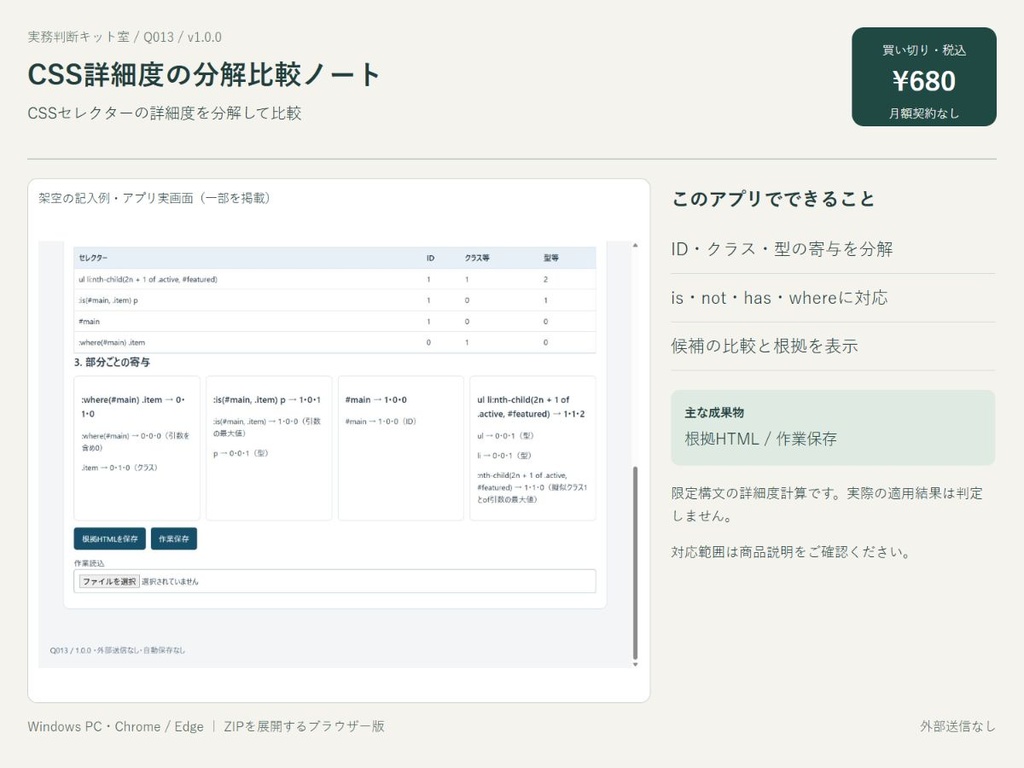
Task: Click the 根拠HTMLを保存 button
Action: pyautogui.click(x=110, y=539)
